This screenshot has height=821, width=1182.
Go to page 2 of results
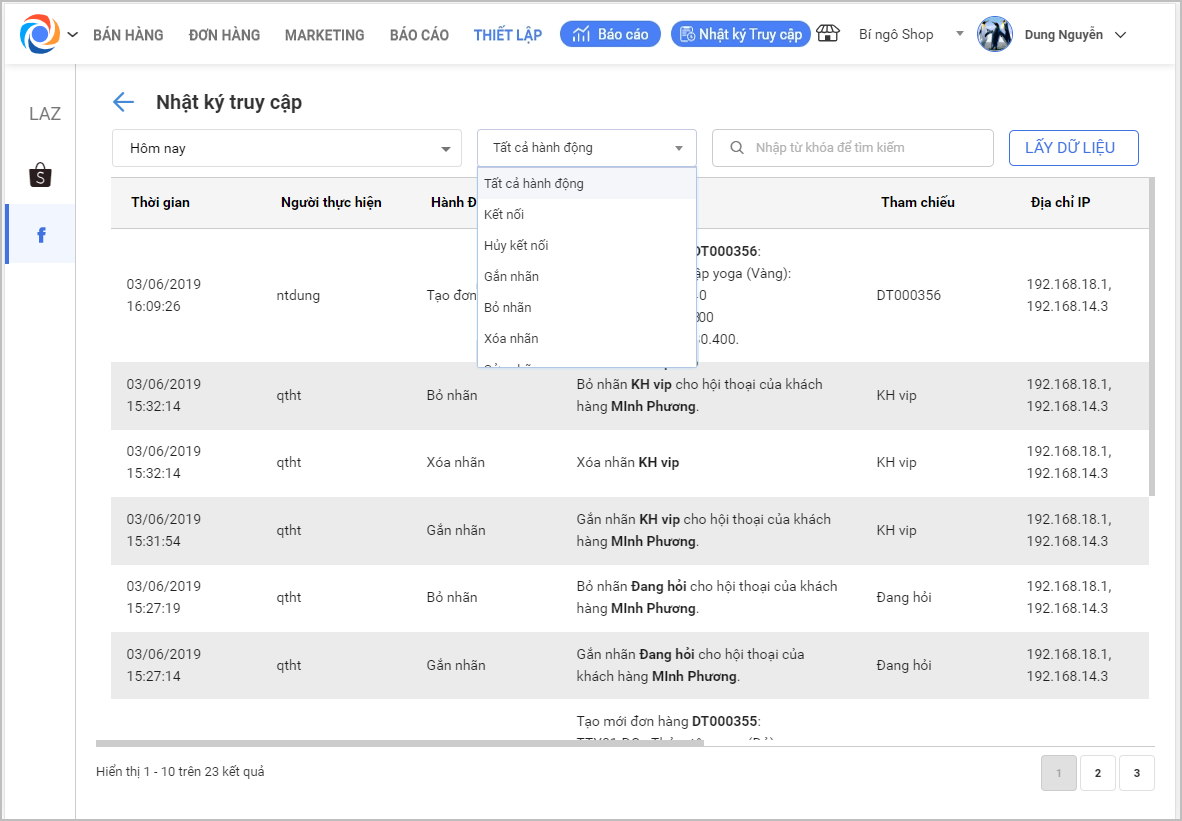[1097, 773]
